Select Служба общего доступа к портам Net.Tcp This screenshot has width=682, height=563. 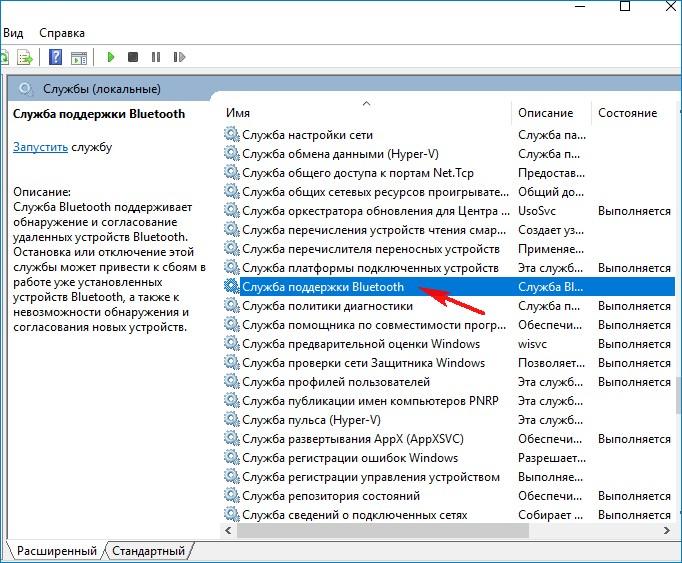point(449,173)
